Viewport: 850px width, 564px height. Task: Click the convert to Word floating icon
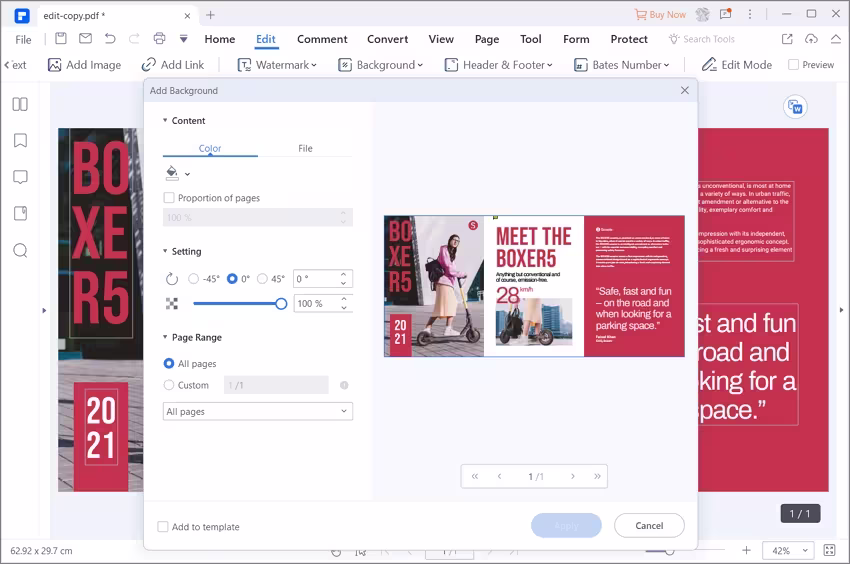pyautogui.click(x=795, y=107)
